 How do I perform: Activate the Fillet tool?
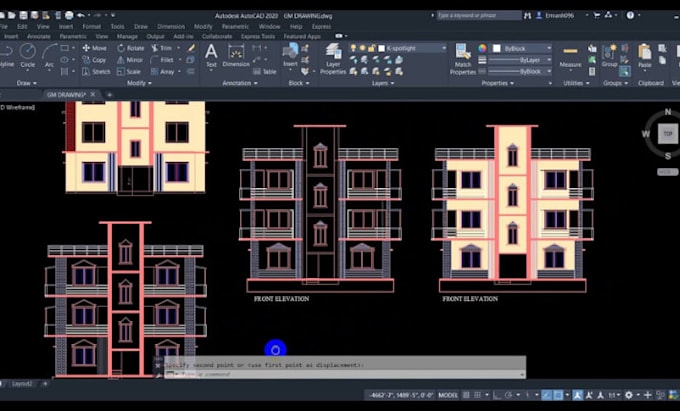(x=163, y=60)
